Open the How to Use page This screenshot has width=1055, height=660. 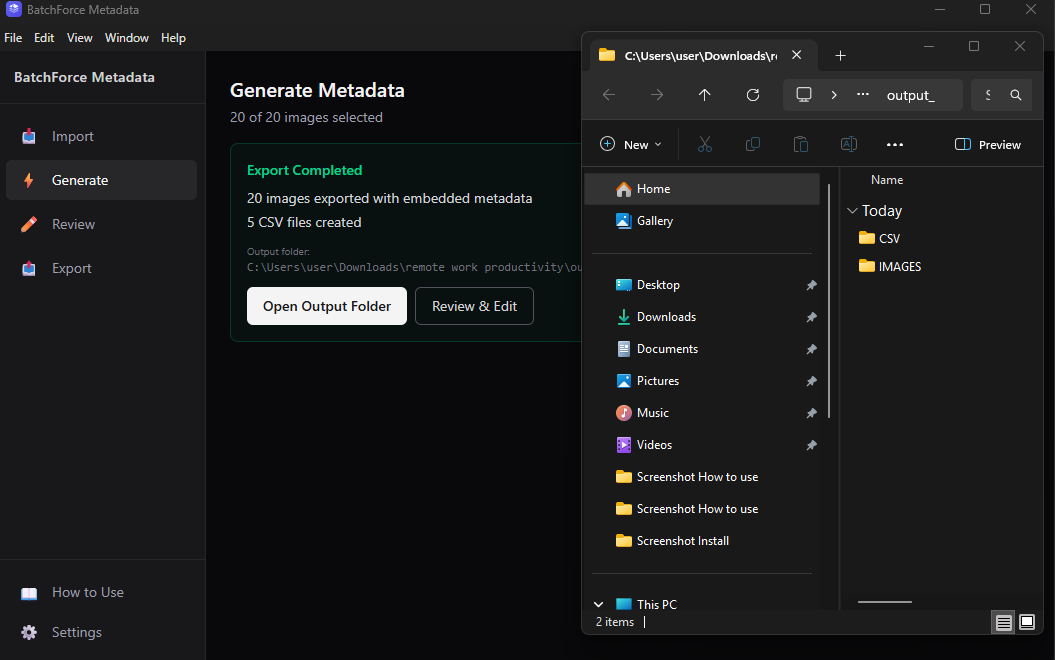pyautogui.click(x=87, y=592)
